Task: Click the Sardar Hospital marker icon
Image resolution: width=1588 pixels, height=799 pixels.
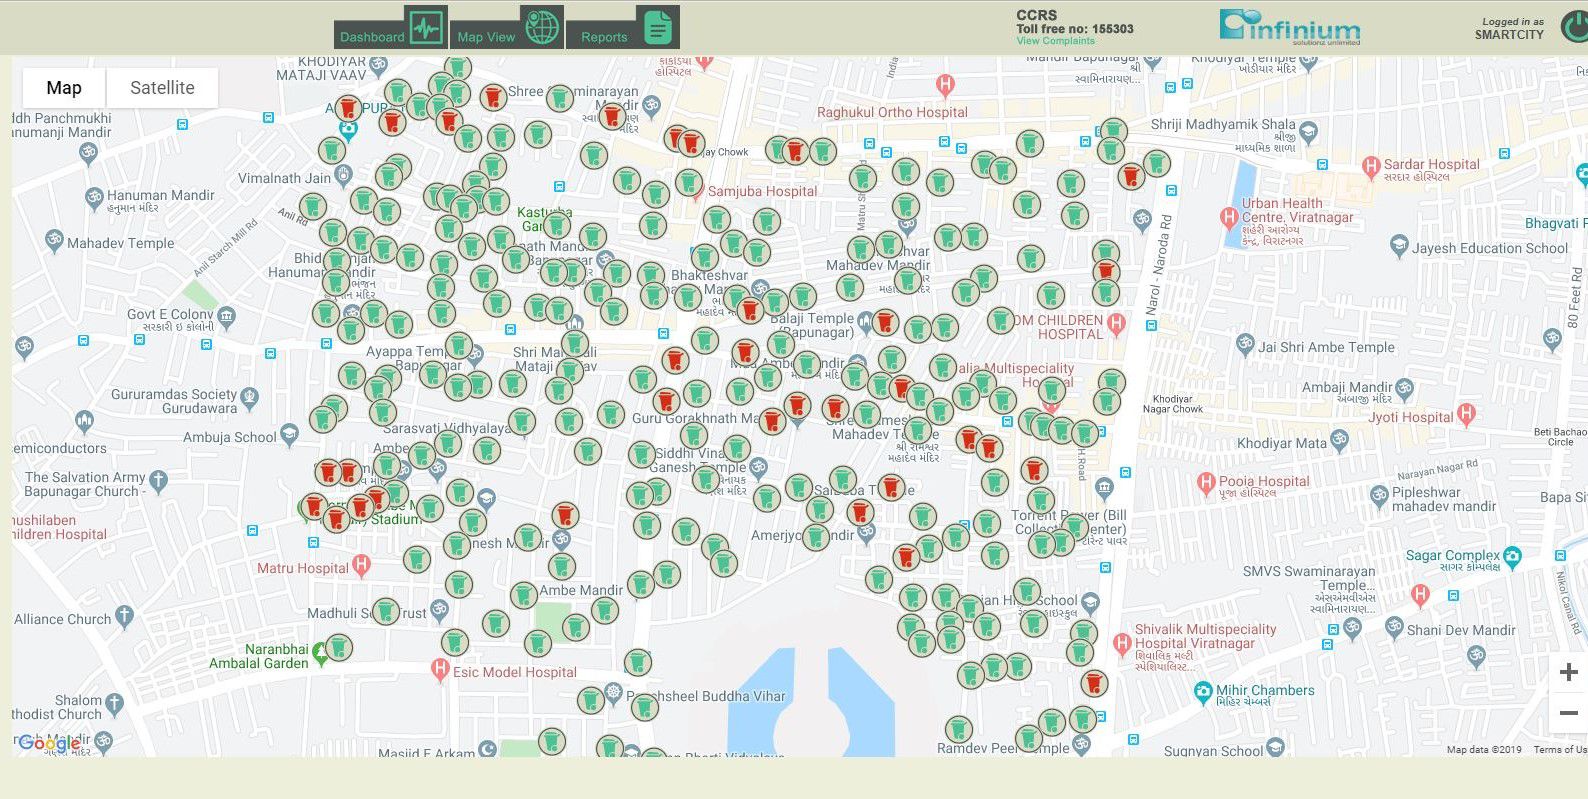Action: point(1370,166)
